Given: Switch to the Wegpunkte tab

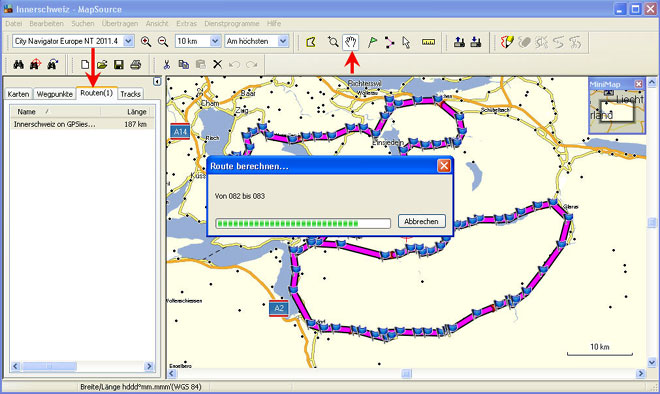Looking at the screenshot, I should tap(54, 94).
